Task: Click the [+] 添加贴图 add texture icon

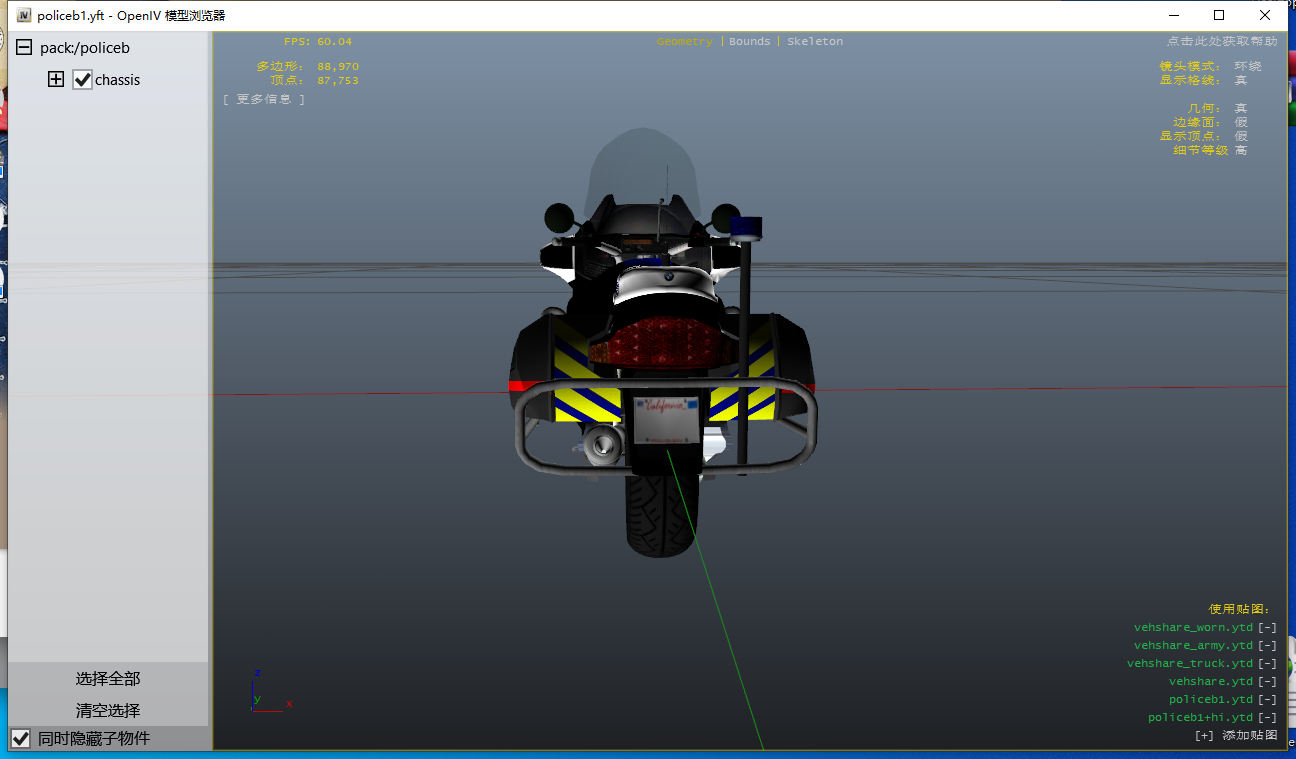Action: click(1204, 736)
